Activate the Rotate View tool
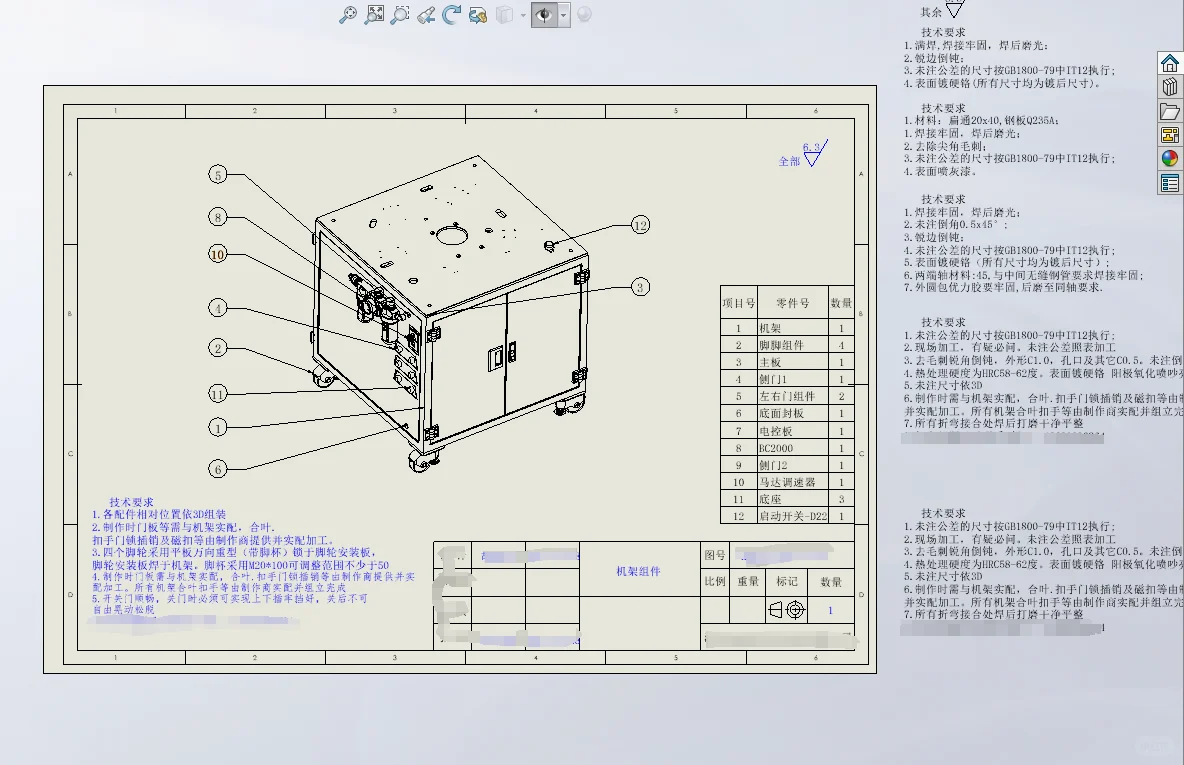This screenshot has height=765, width=1184. point(452,15)
